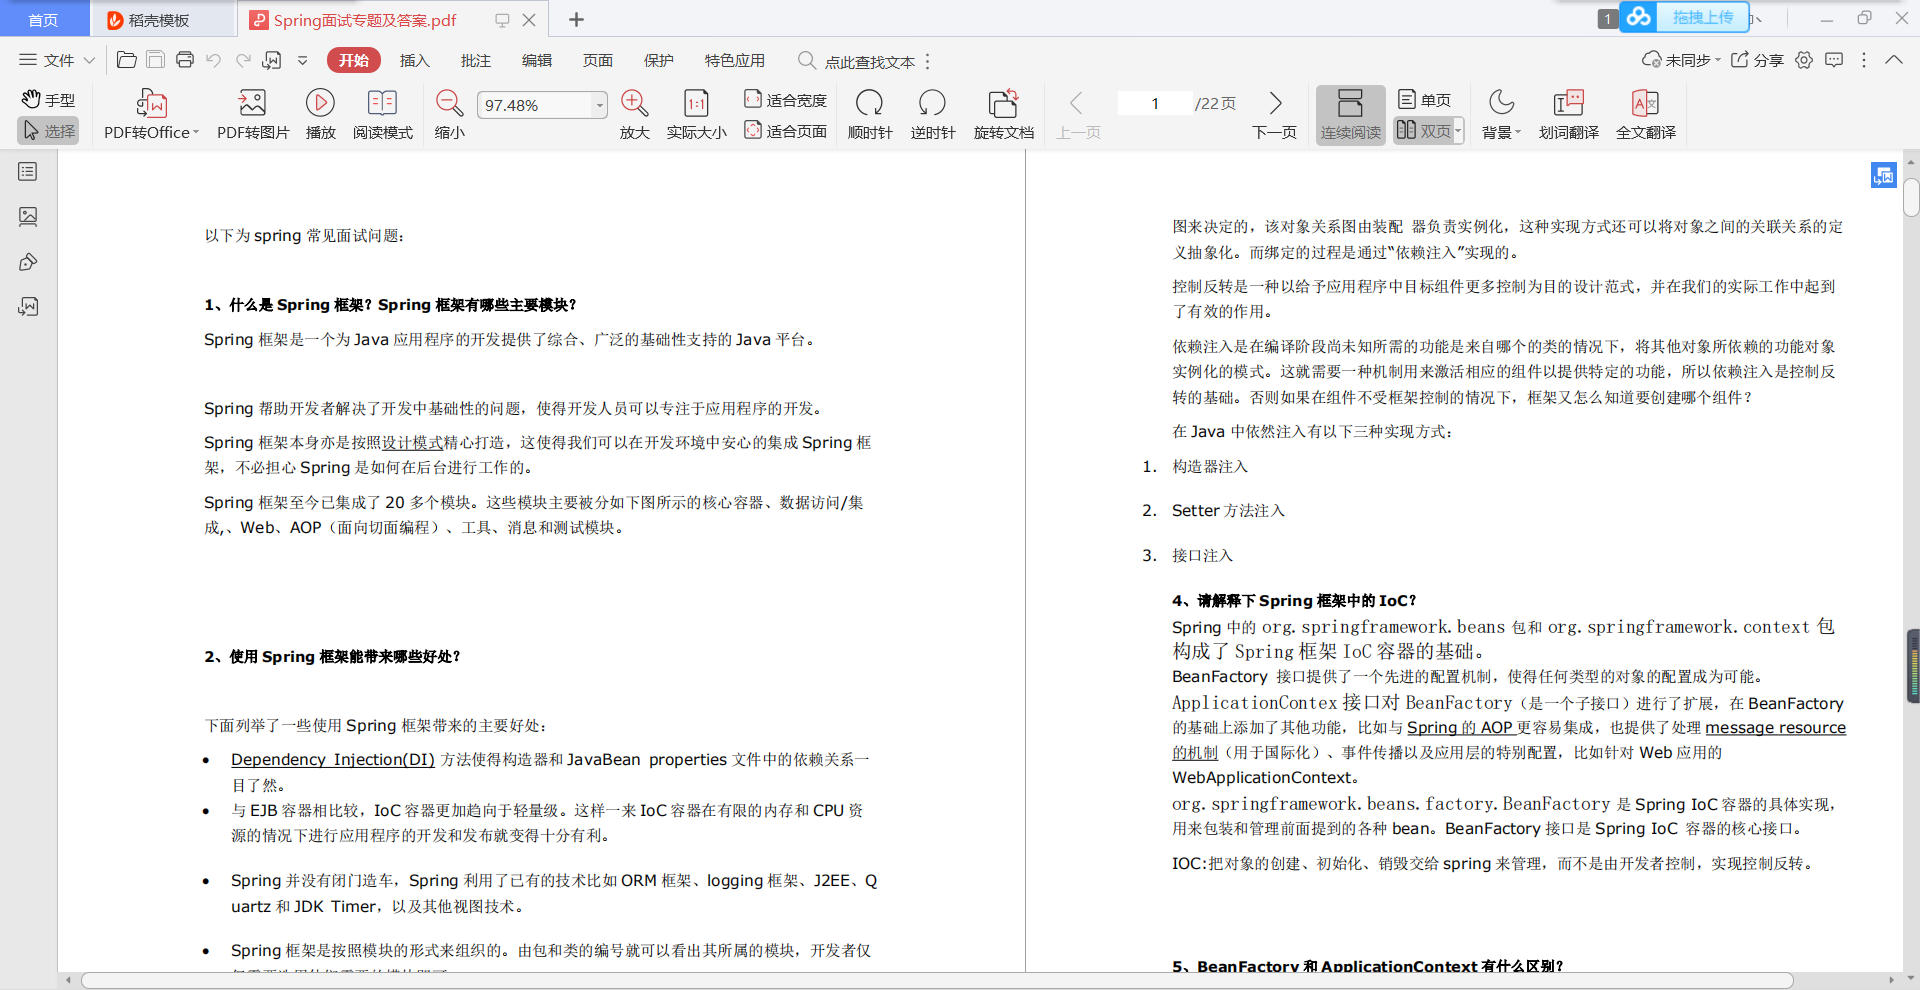The height and width of the screenshot is (990, 1920).
Task: Select the 开始 ribbon tab
Action: 353,60
